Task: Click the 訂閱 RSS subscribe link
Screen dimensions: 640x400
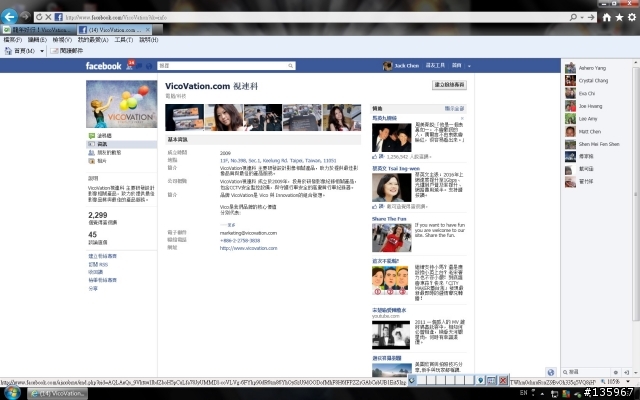Action: (98, 264)
